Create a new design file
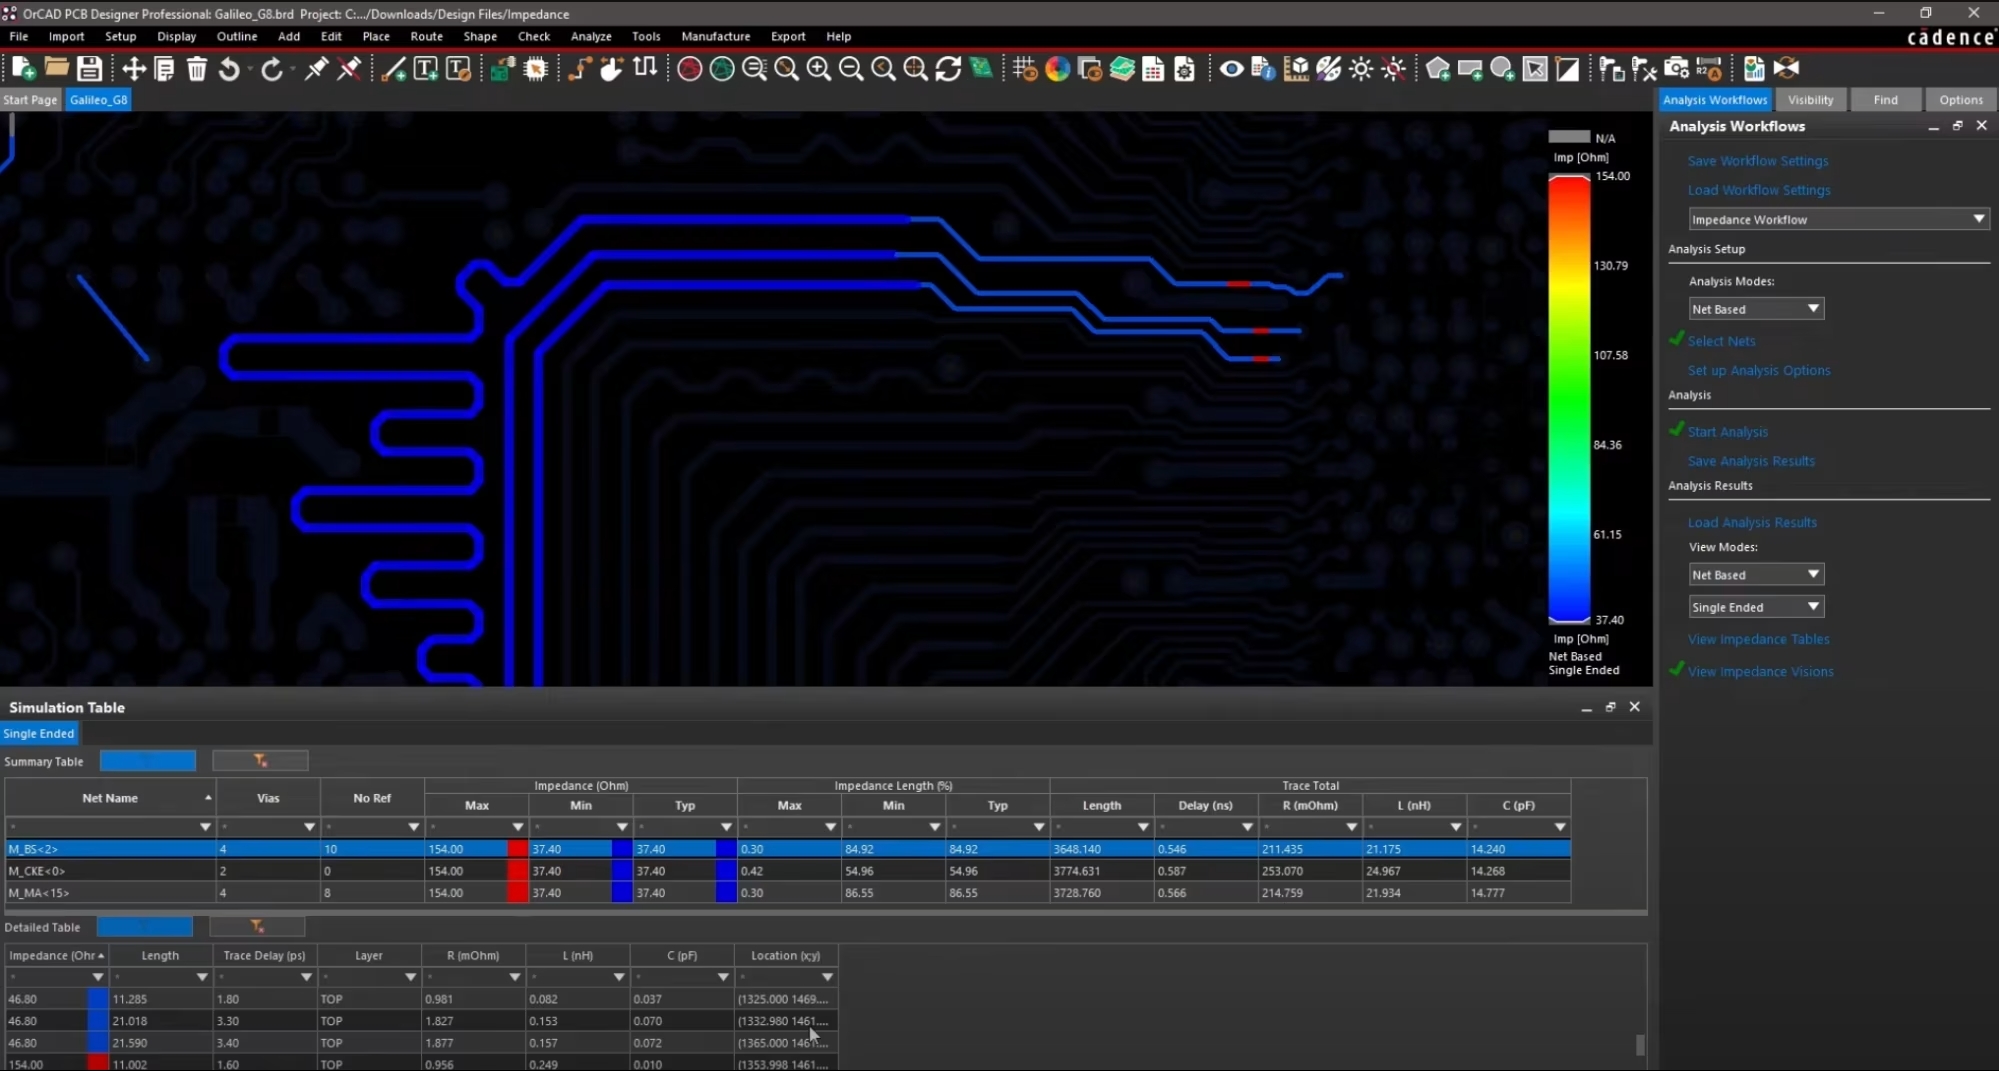This screenshot has height=1071, width=1999. [23, 68]
